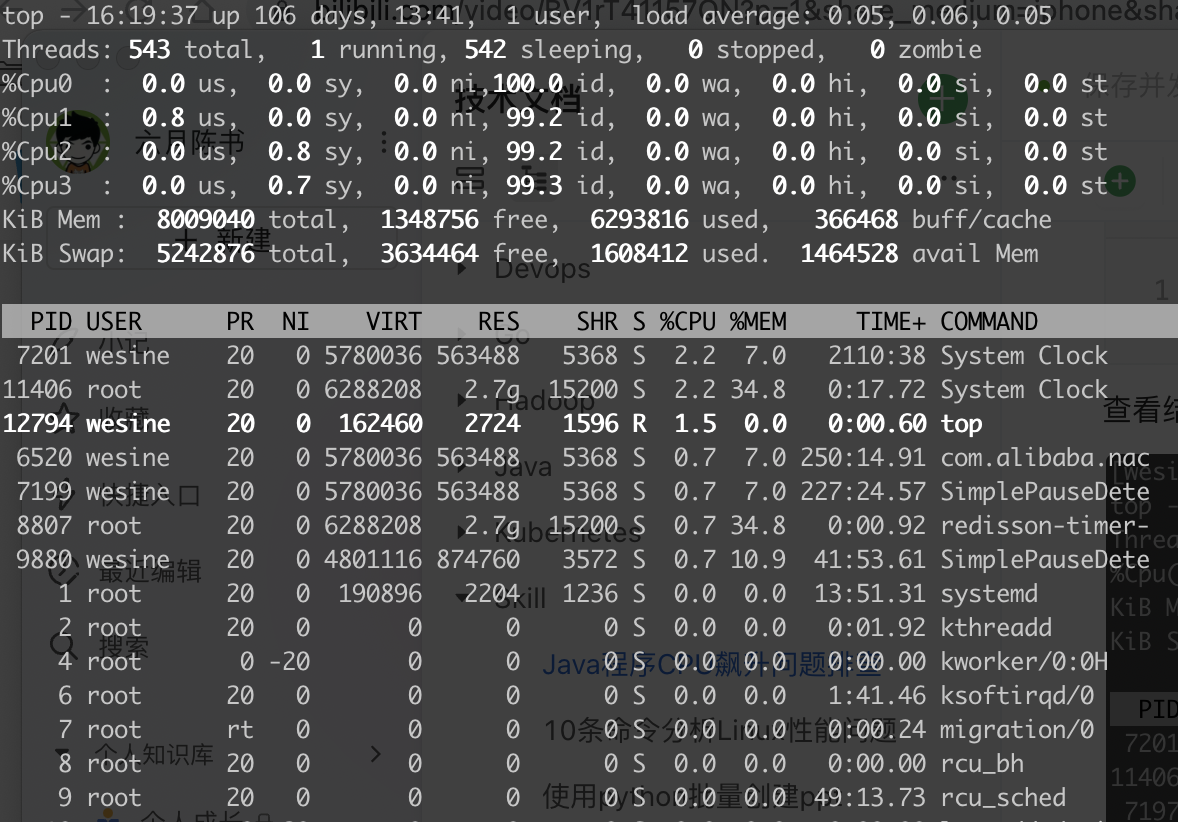Expand the Hadoop tree item in background page
The height and width of the screenshot is (822, 1178).
[x=462, y=400]
